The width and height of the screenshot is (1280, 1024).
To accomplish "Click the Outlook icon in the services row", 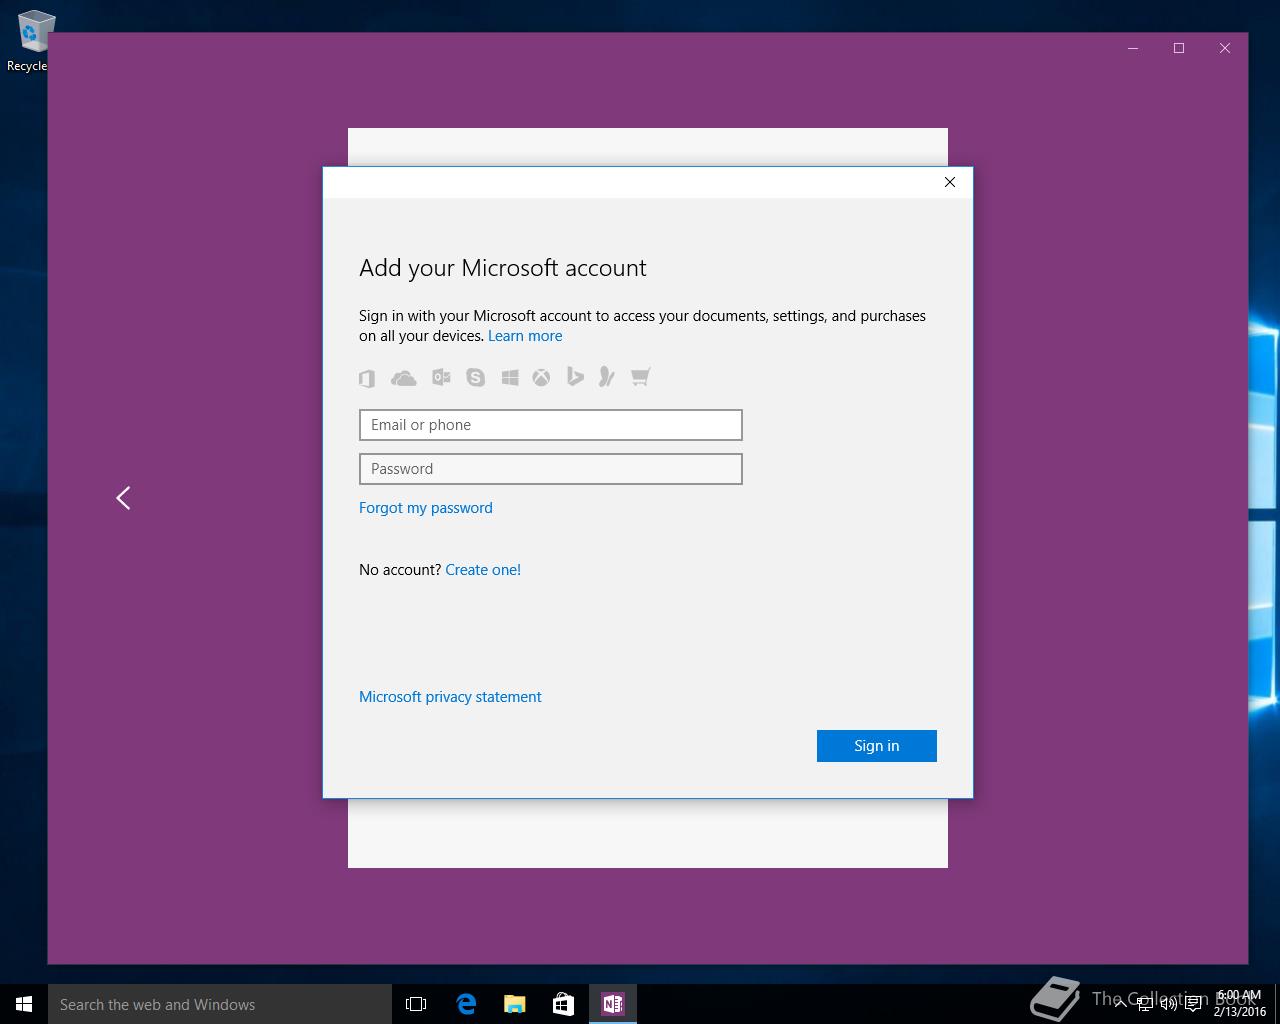I will pyautogui.click(x=441, y=377).
